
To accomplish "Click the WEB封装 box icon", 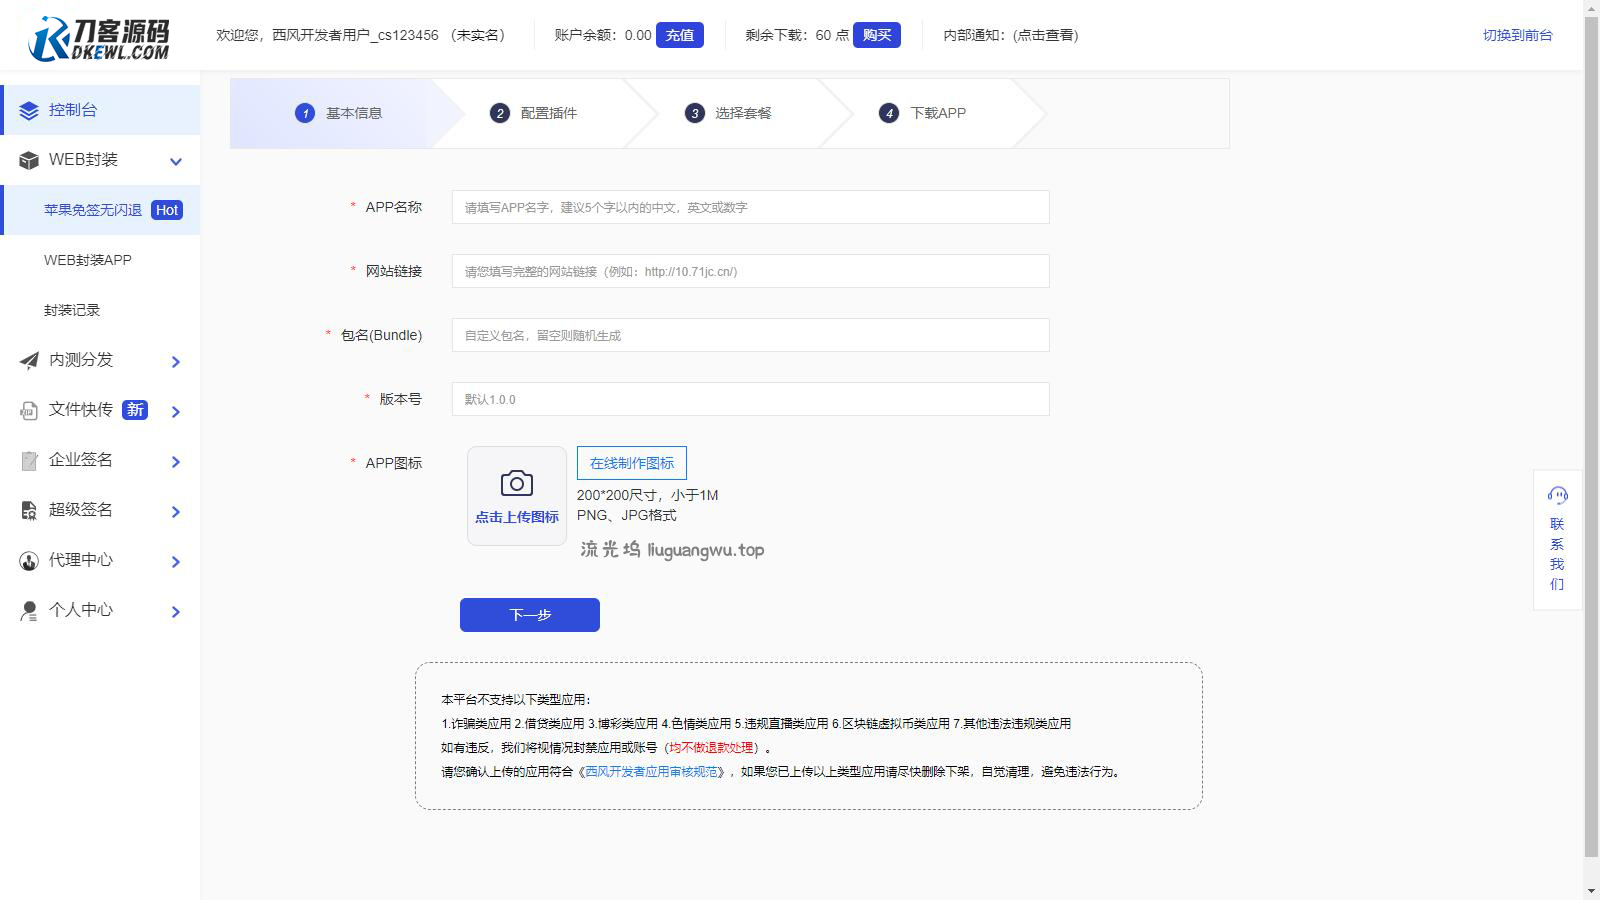I will pyautogui.click(x=29, y=160).
